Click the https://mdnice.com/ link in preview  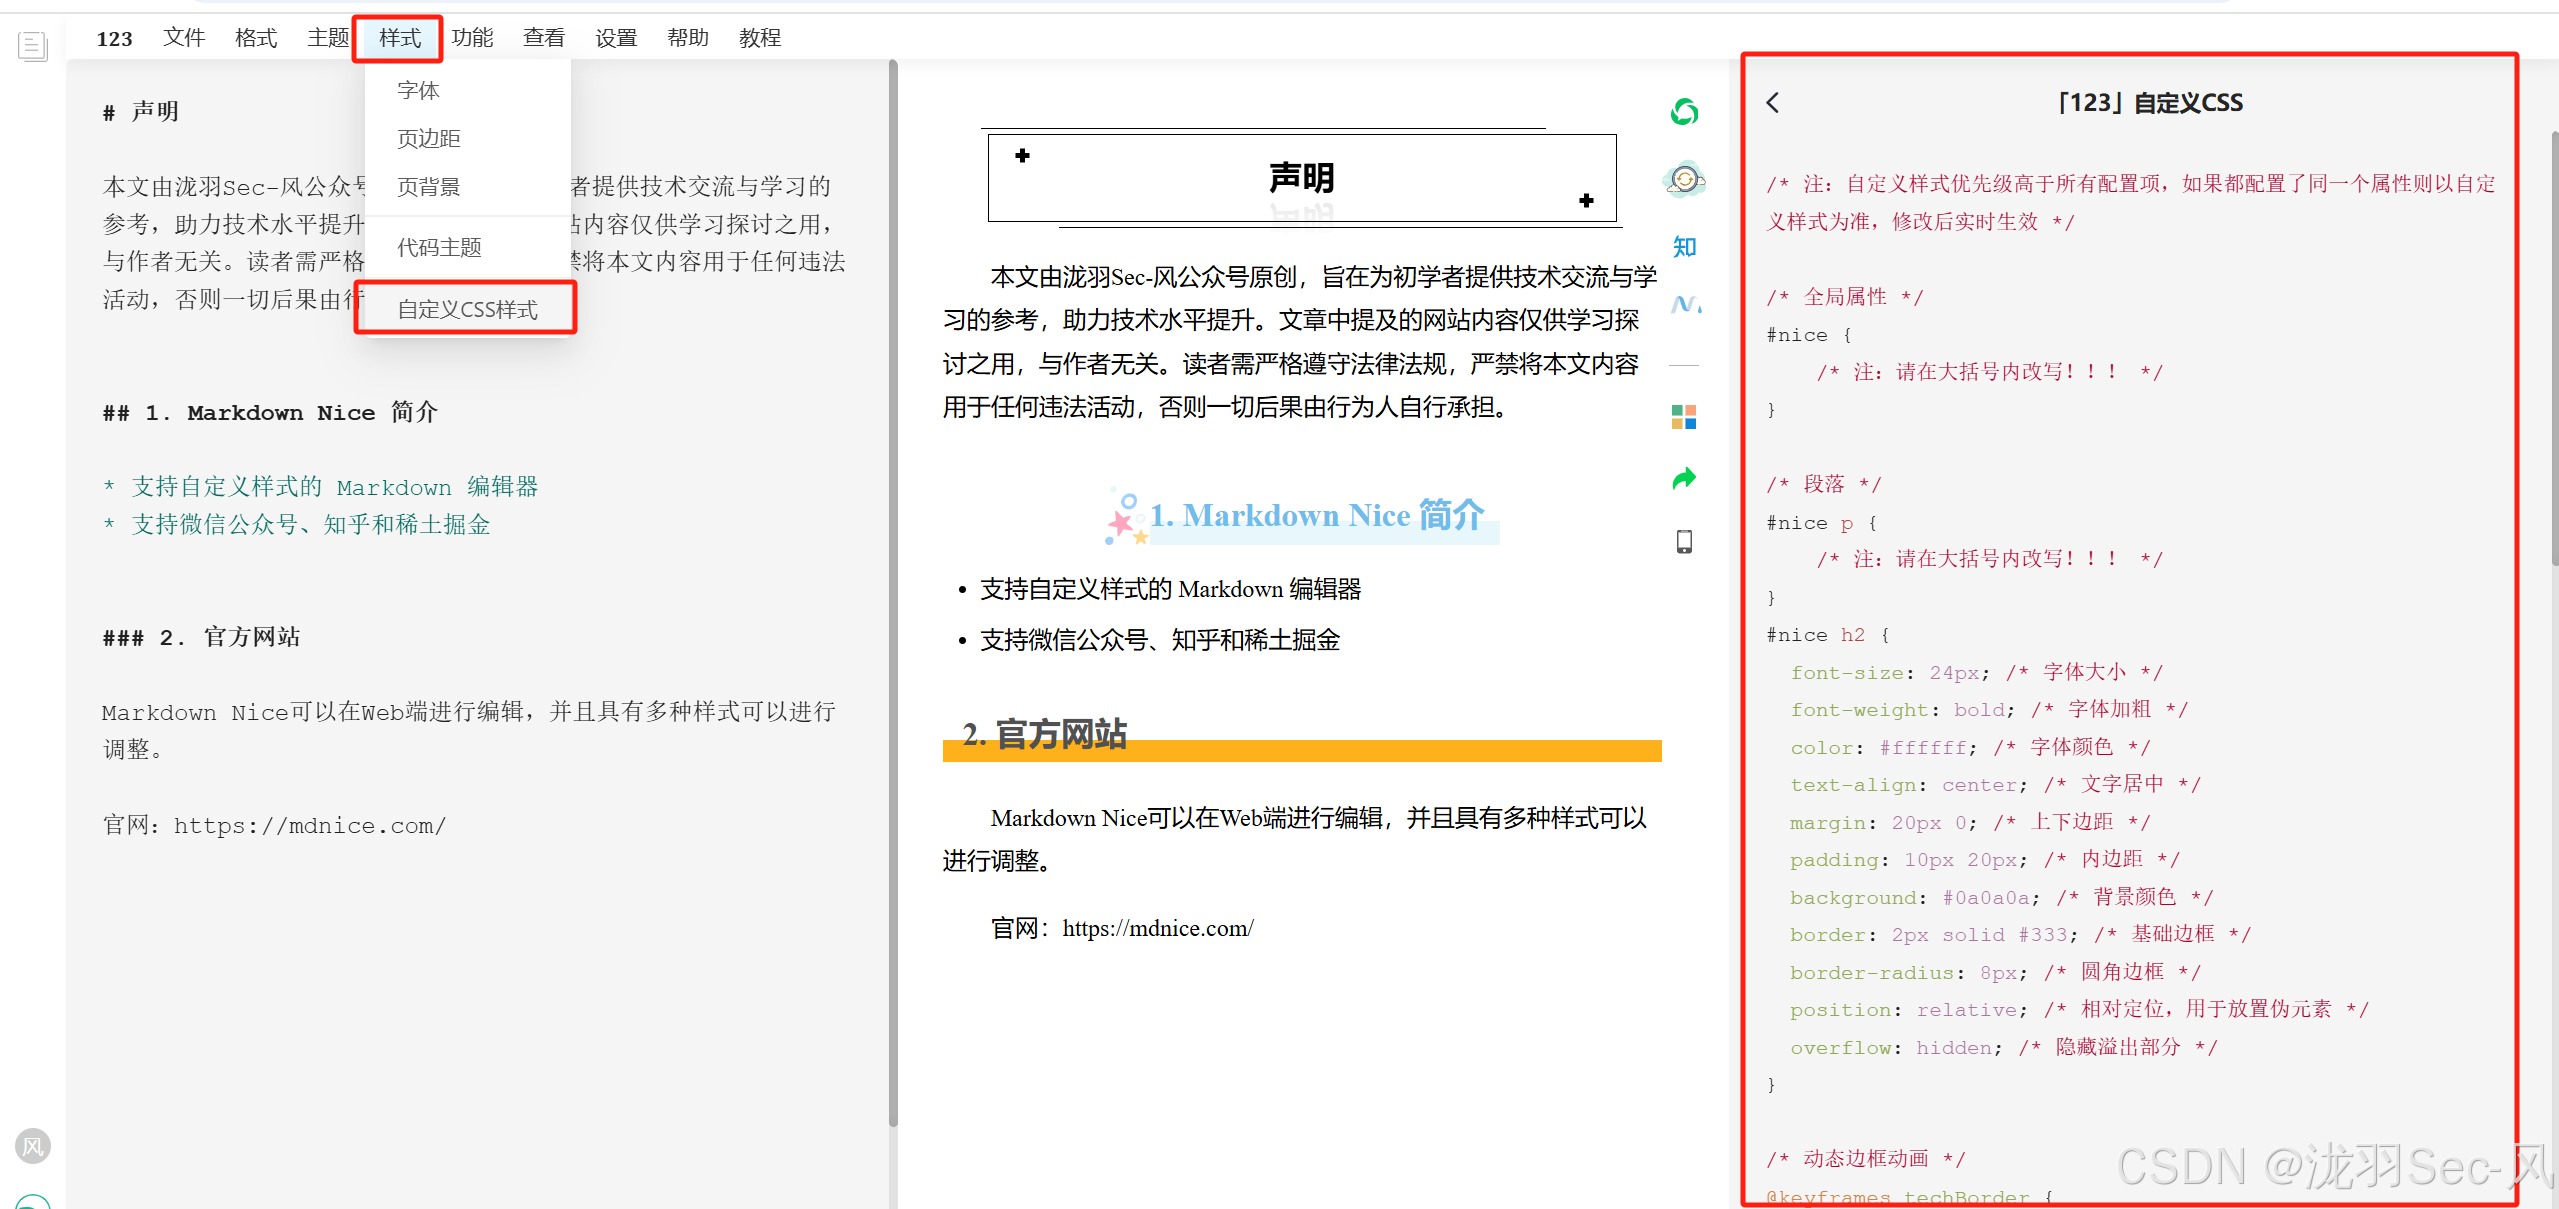[1158, 928]
